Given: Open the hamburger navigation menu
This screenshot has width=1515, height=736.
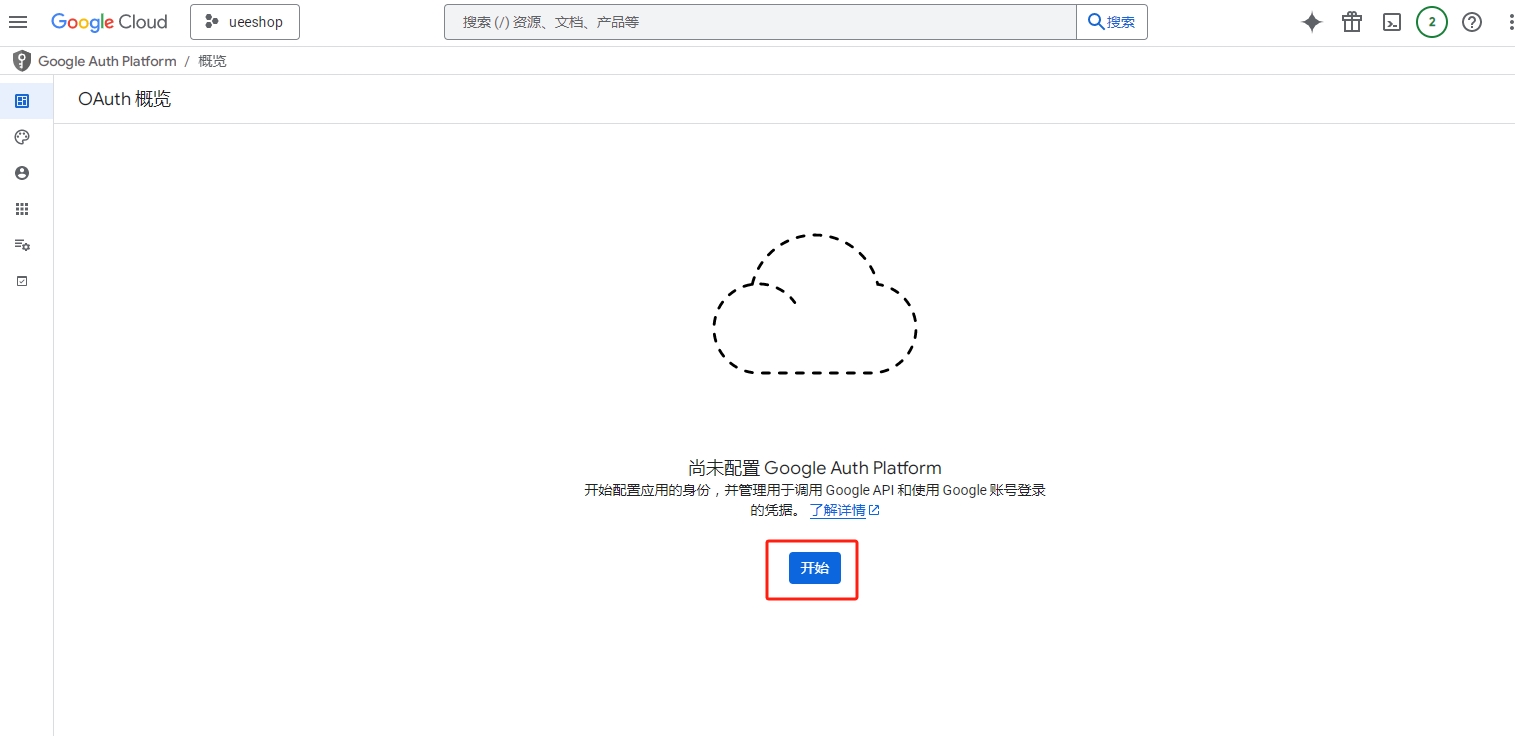Looking at the screenshot, I should point(18,22).
